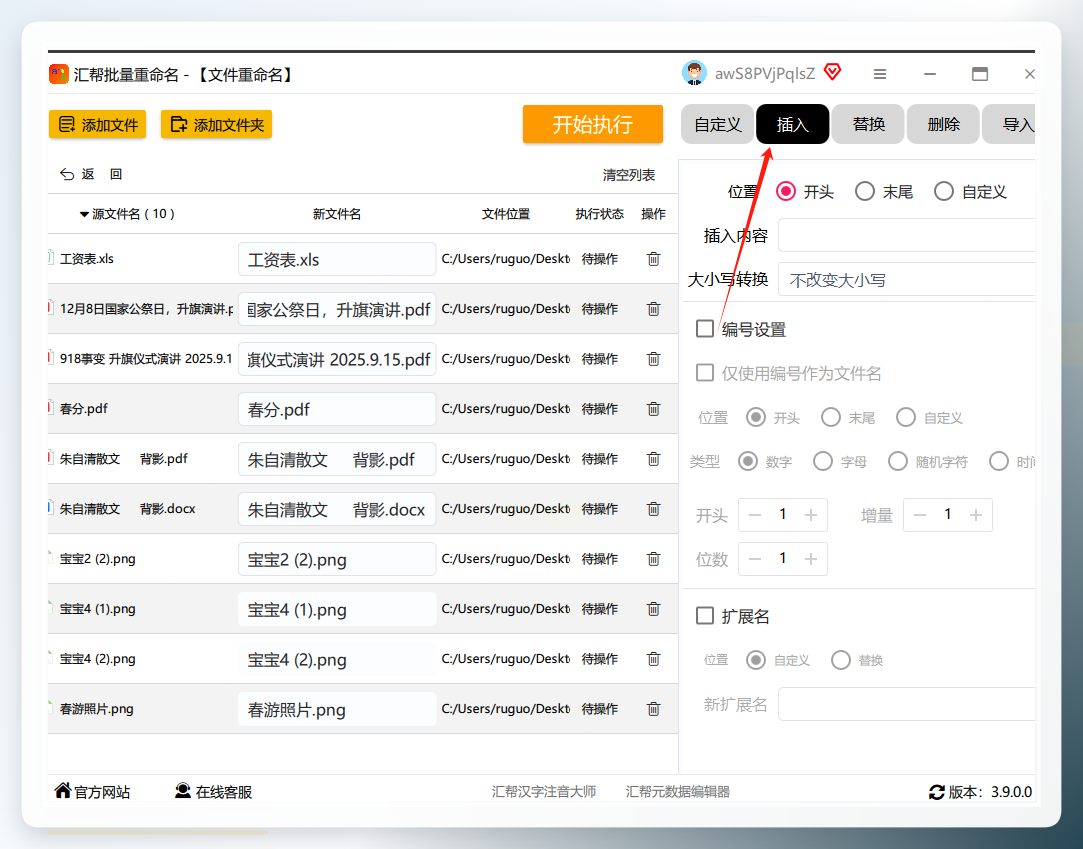Check for updates via 版本 refresh icon

pyautogui.click(x=937, y=792)
